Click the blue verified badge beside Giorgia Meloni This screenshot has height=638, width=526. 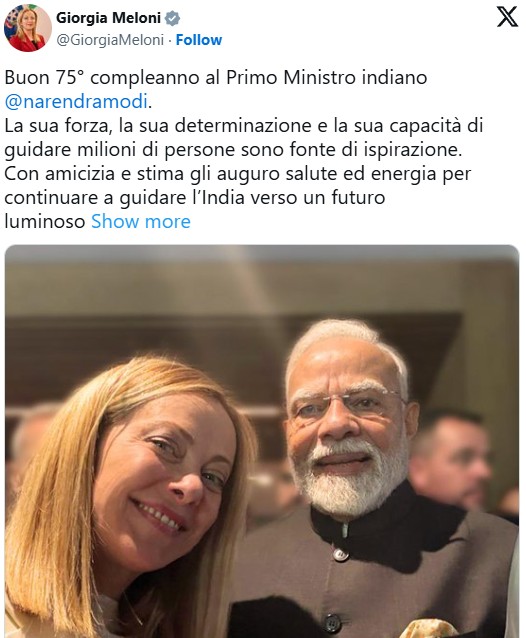[172, 18]
